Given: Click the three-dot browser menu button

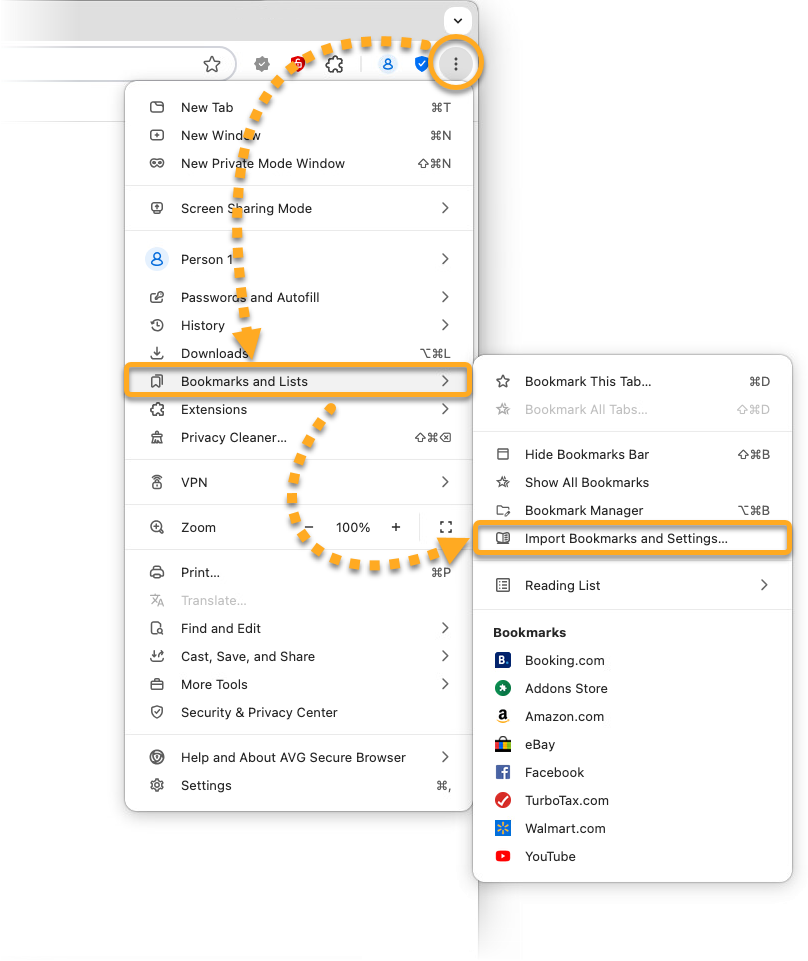Looking at the screenshot, I should (x=456, y=64).
